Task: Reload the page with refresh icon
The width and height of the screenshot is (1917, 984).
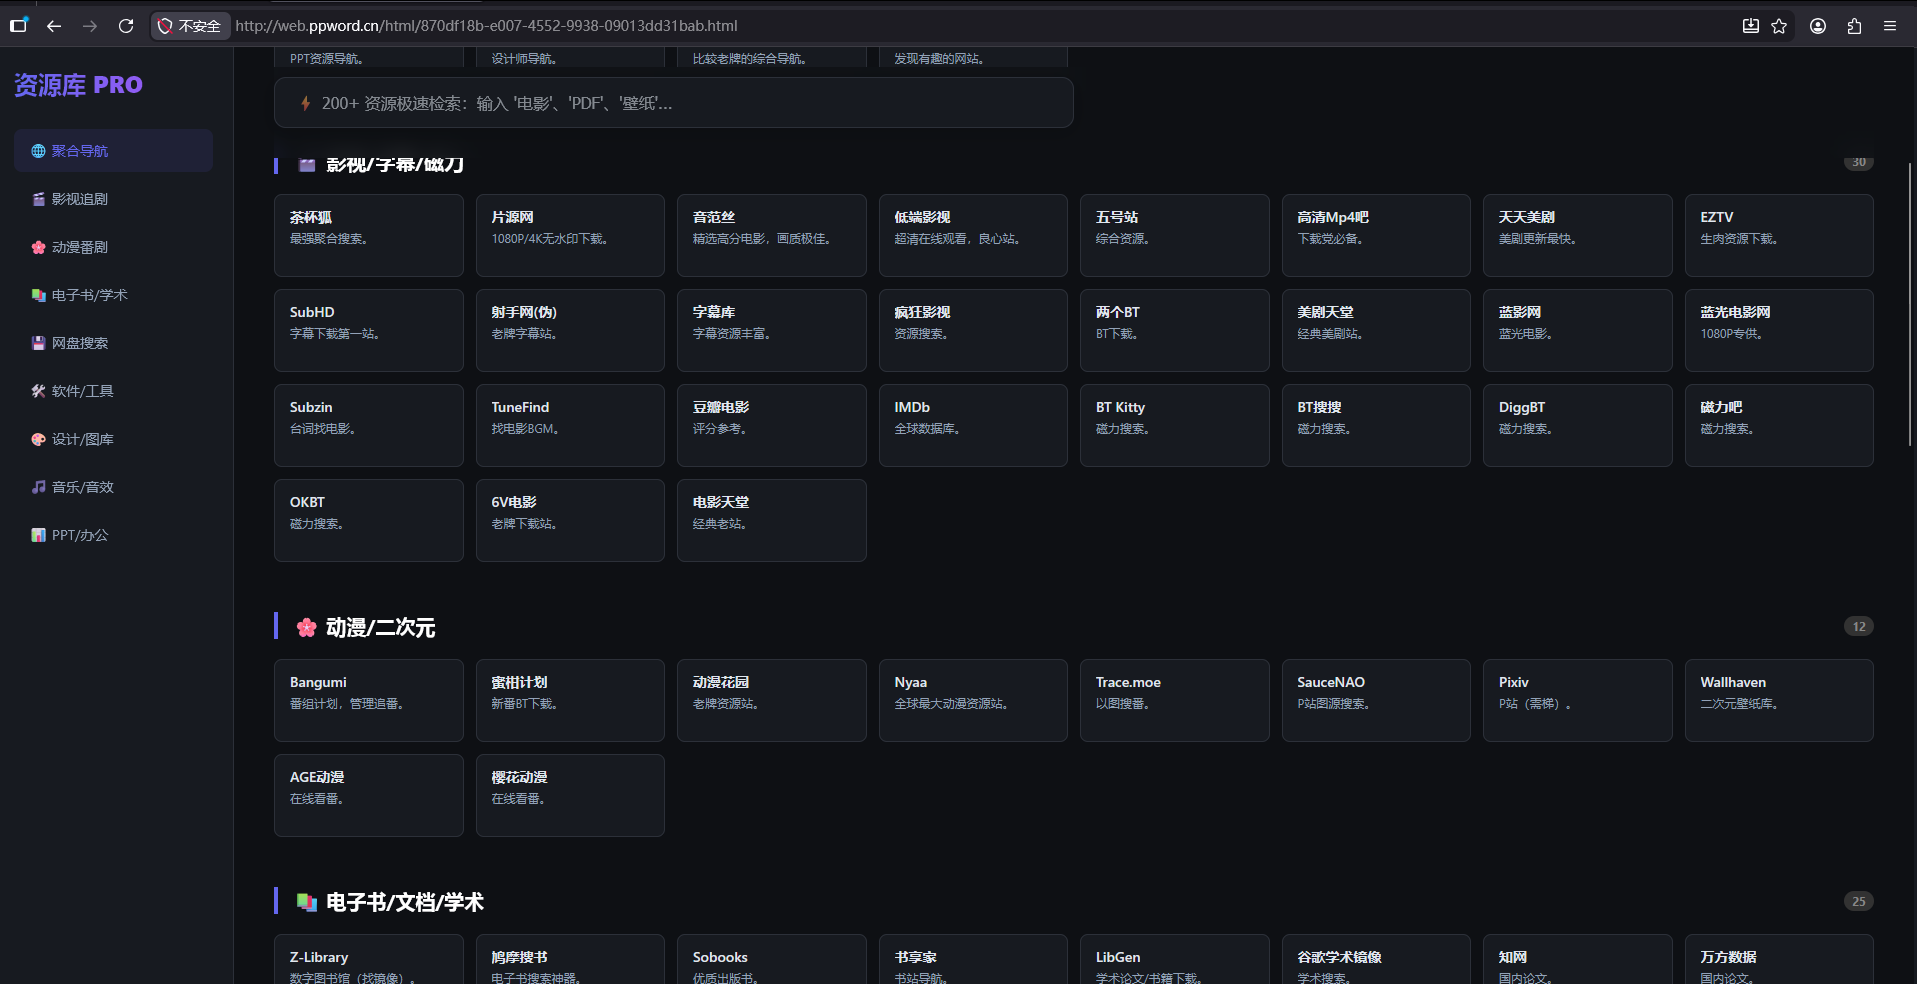Action: click(x=126, y=26)
